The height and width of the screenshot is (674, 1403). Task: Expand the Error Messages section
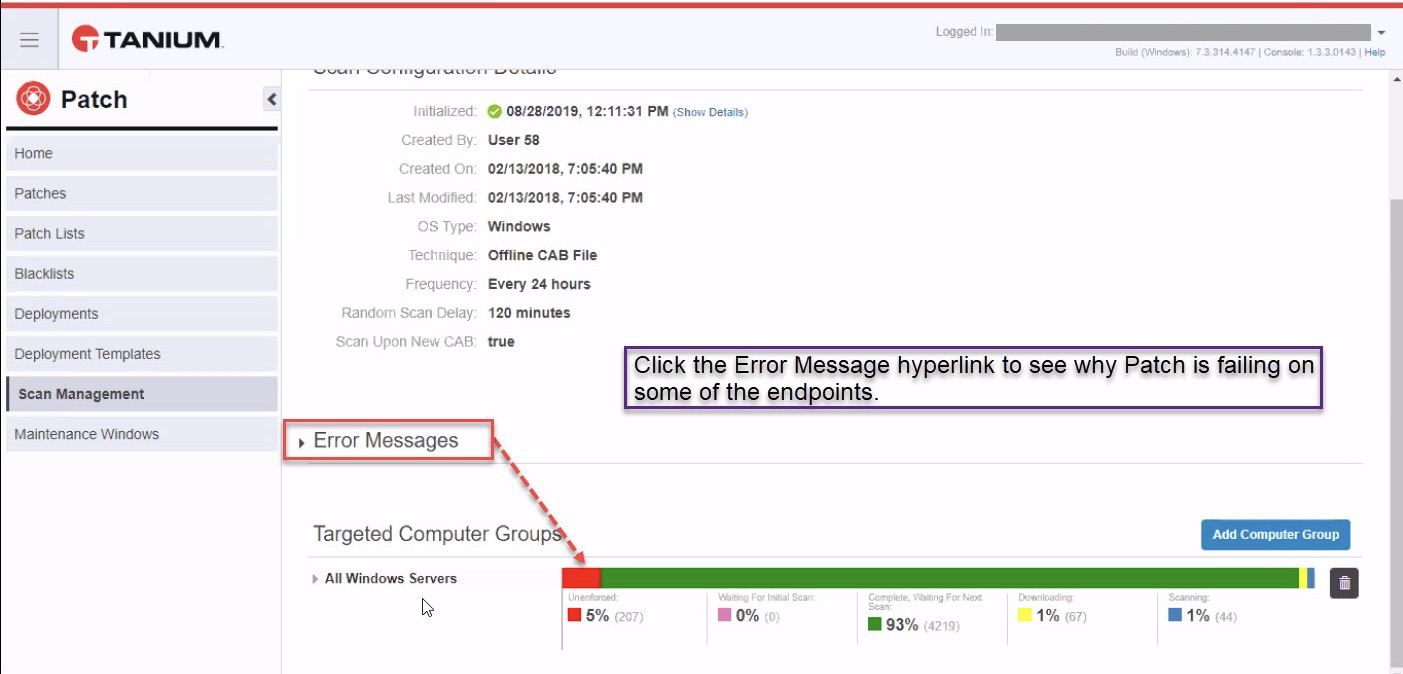(x=385, y=441)
